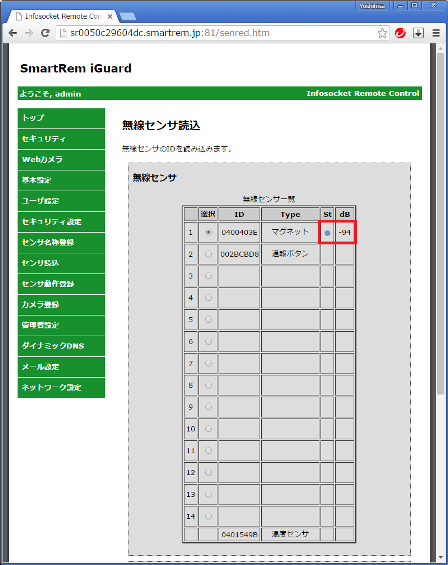The height and width of the screenshot is (565, 448).
Task: Click the vertical page scrollbar thumb
Action: click(x=440, y=223)
